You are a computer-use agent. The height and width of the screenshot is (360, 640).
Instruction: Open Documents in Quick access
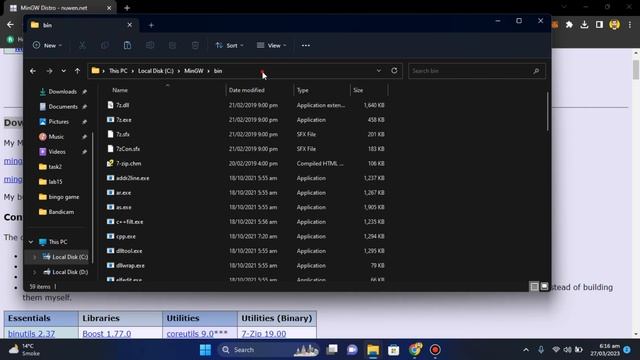pos(63,107)
